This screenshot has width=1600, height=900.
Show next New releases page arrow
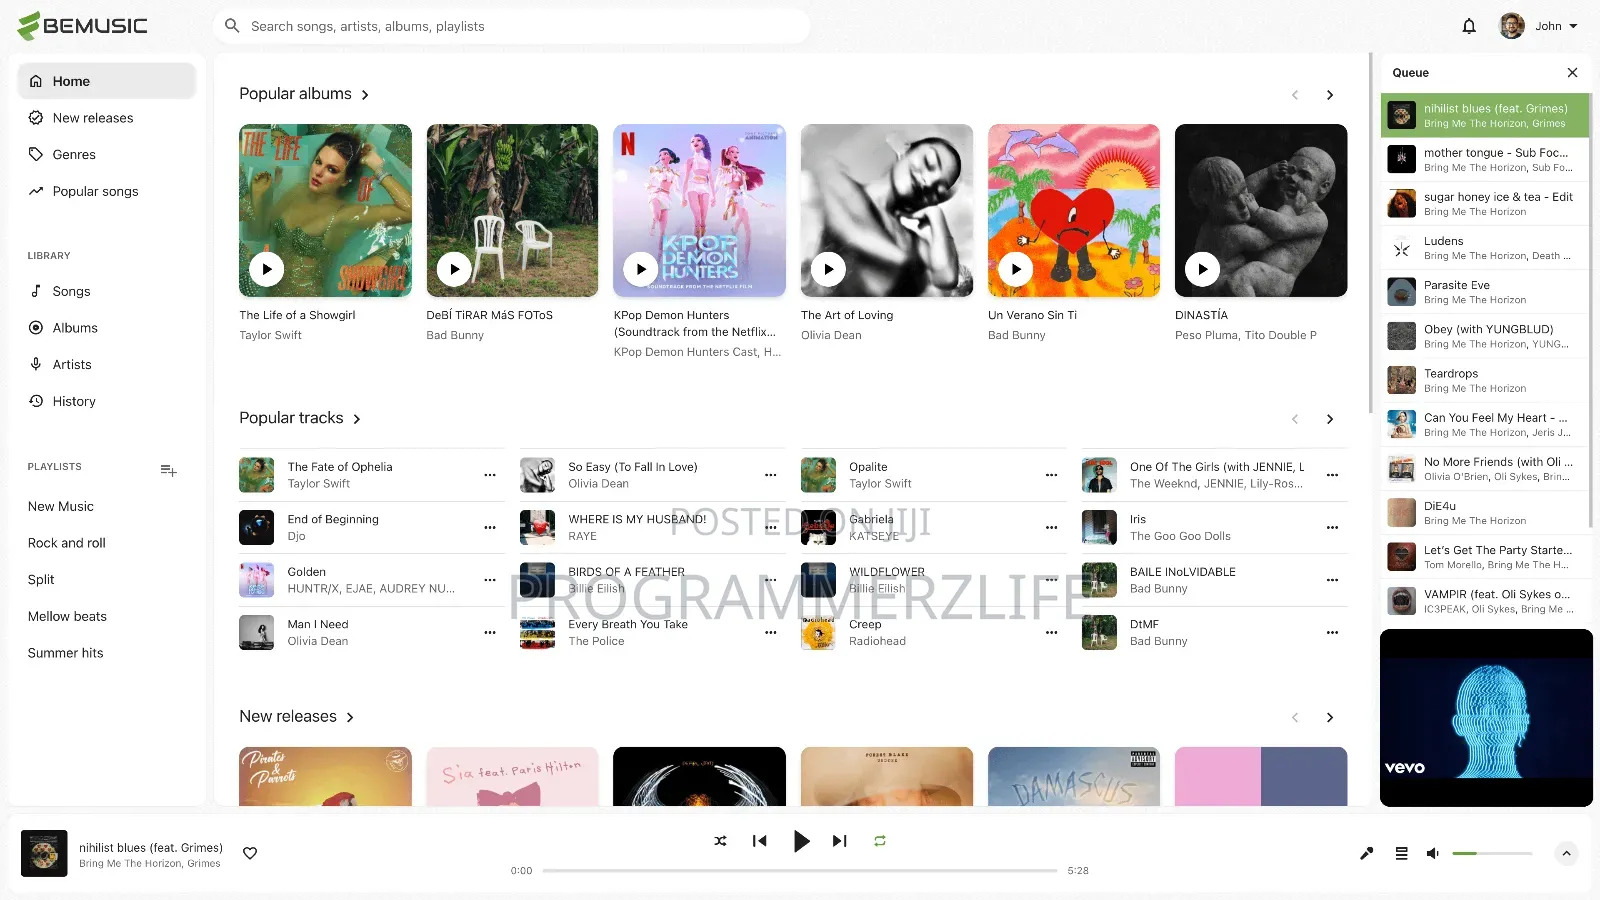pos(1330,718)
